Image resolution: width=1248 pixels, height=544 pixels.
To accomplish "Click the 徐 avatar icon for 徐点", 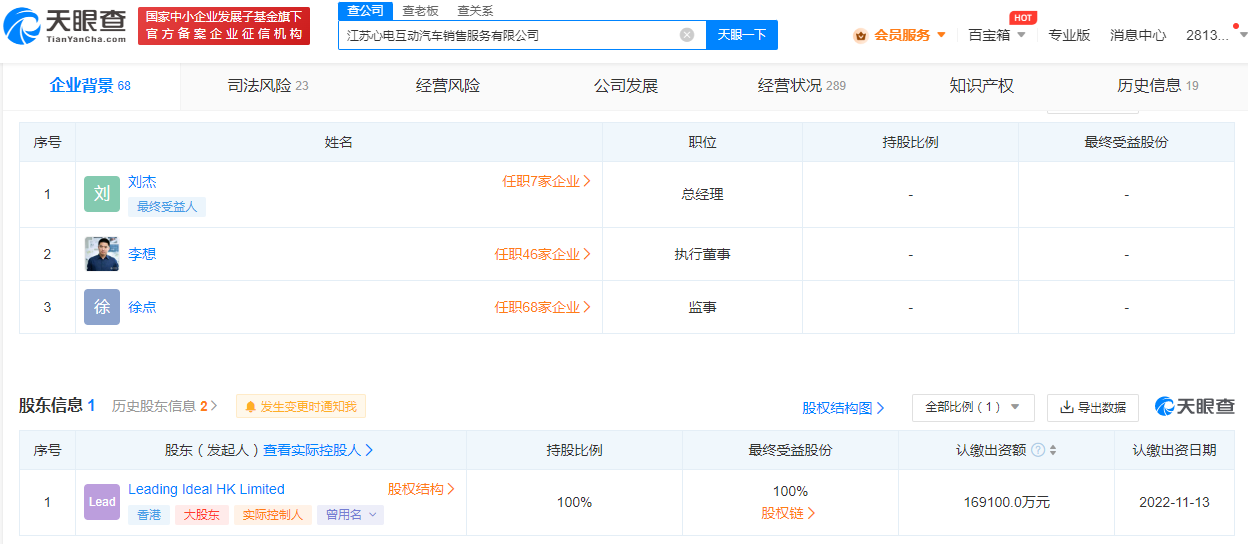I will click(x=102, y=307).
